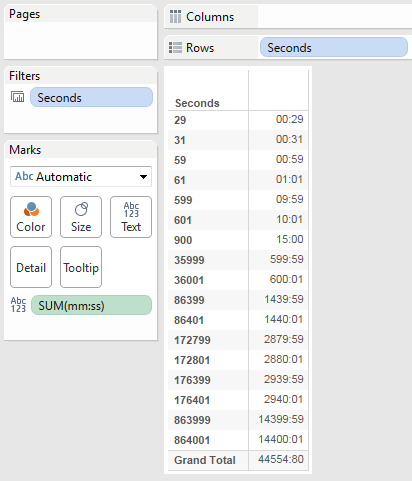This screenshot has width=412, height=481.
Task: Click the Rows shelf icon
Action: (x=175, y=48)
